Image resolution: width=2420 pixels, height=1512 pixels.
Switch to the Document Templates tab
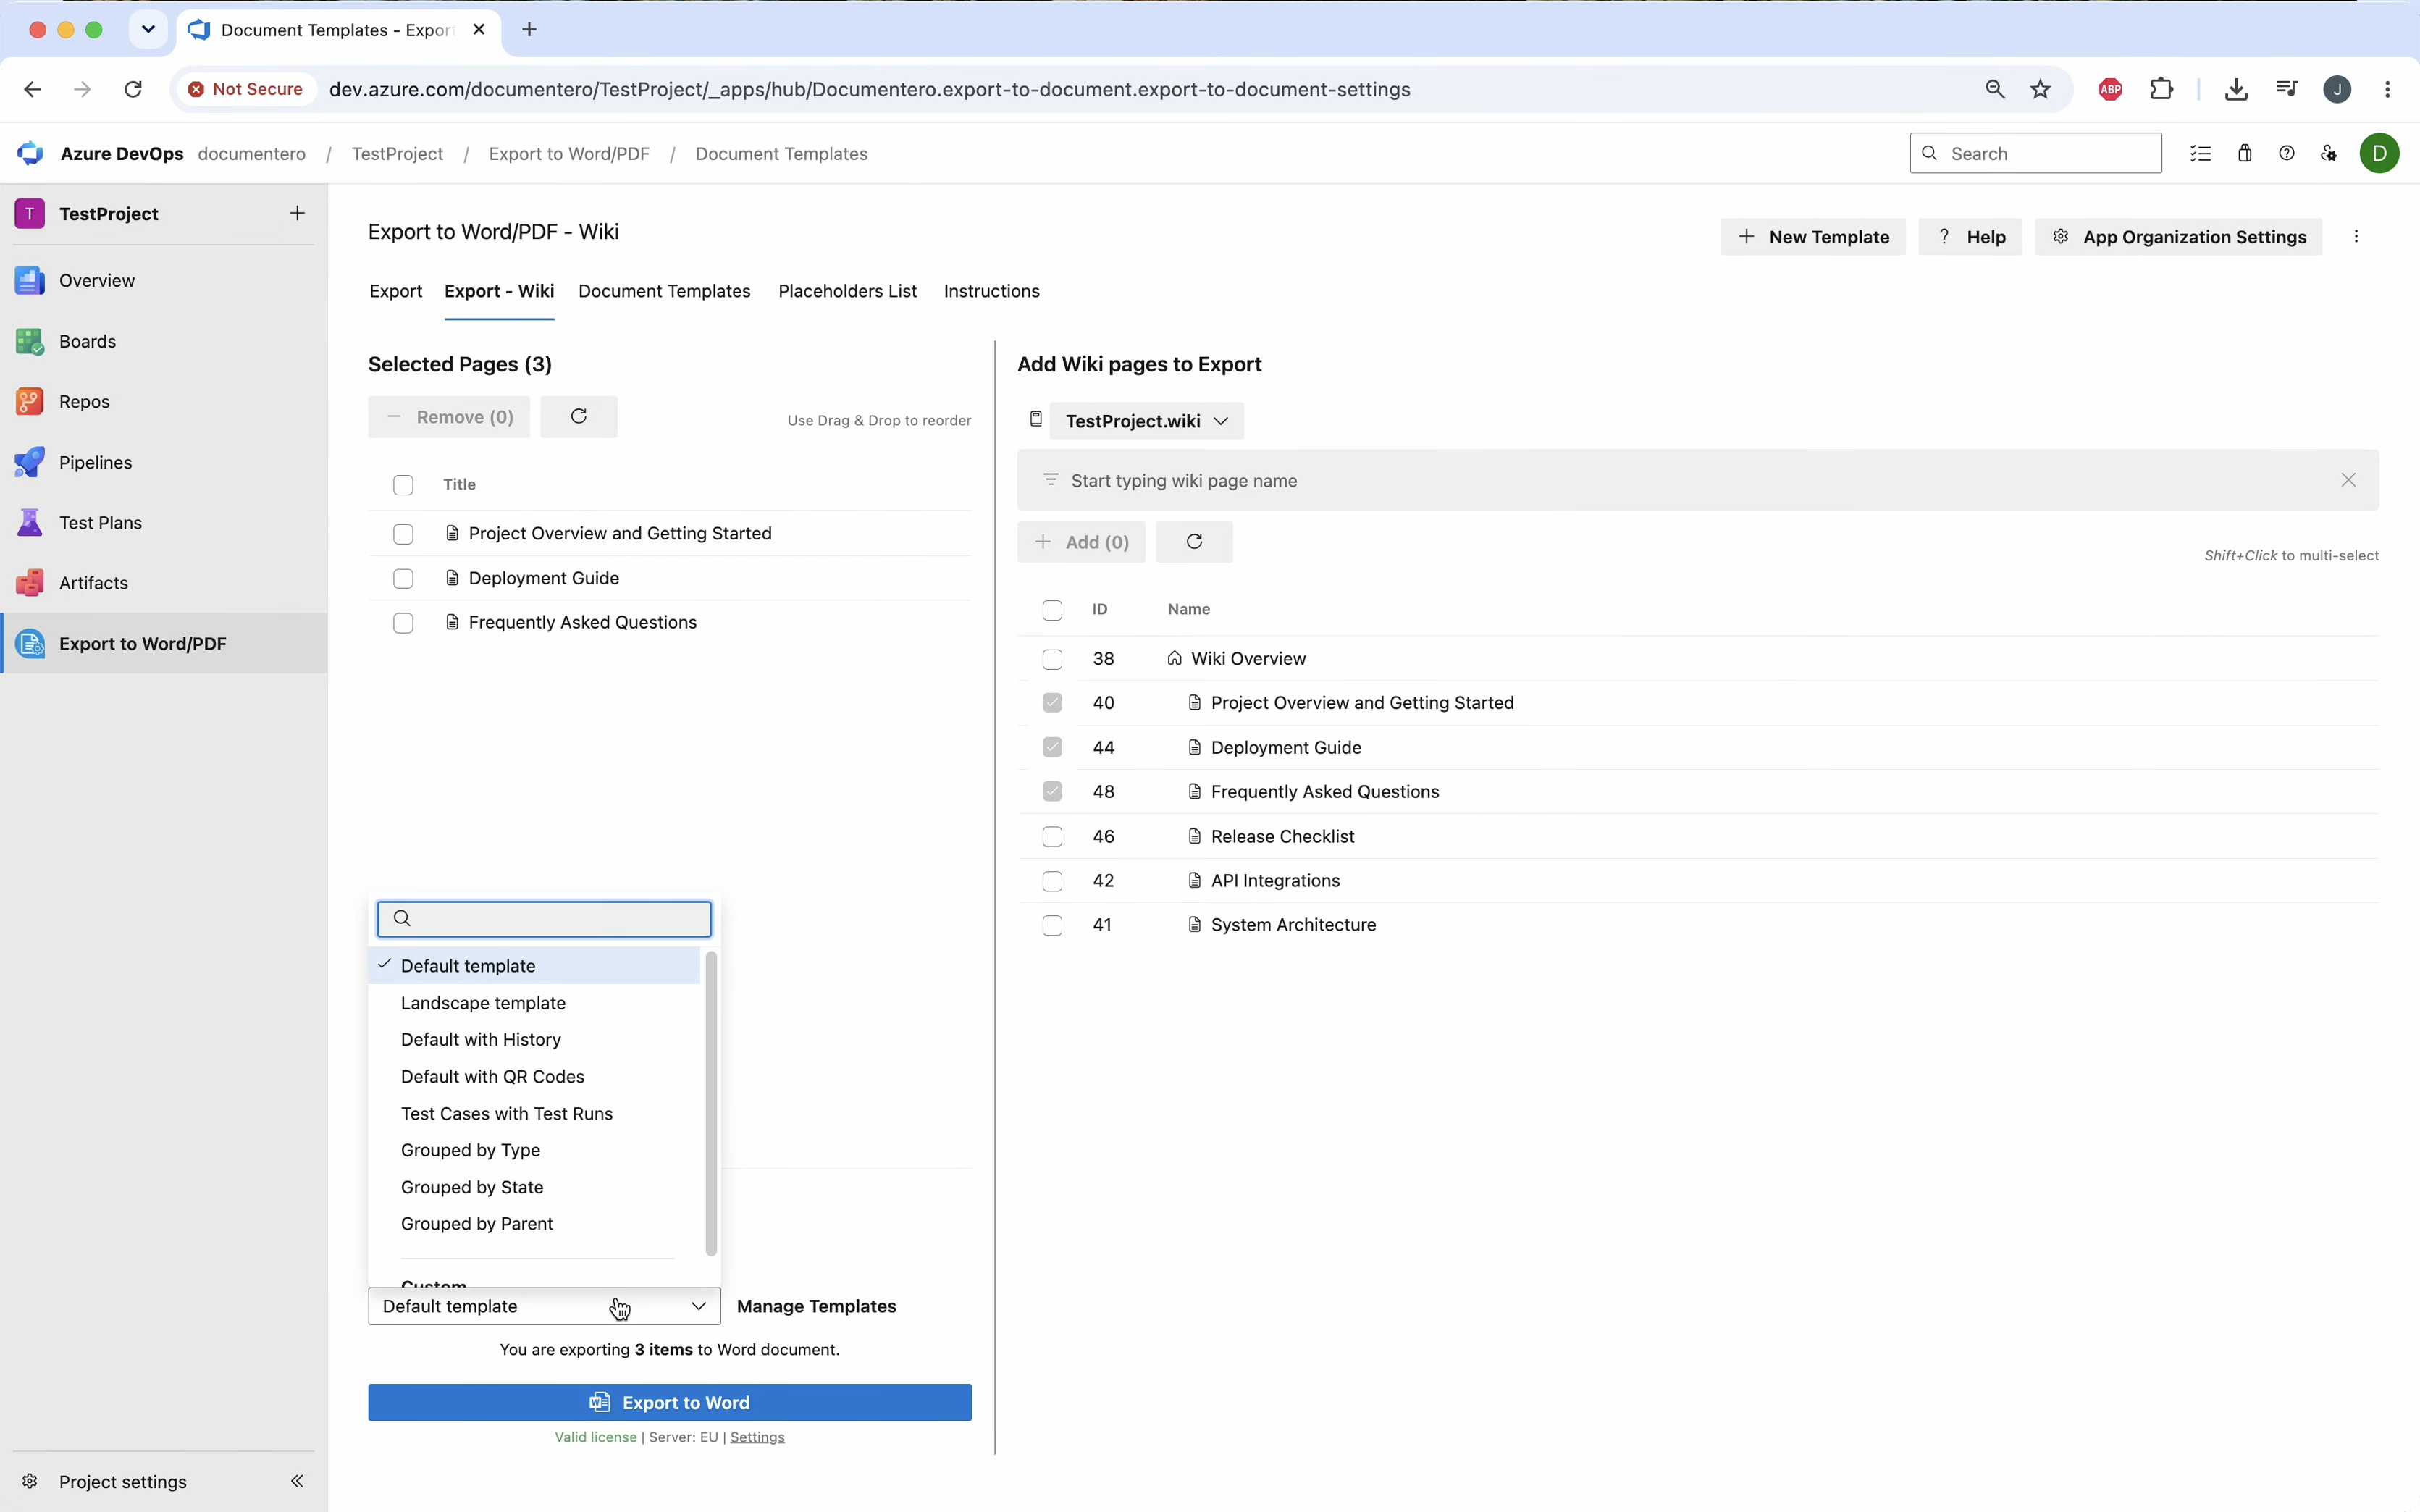point(664,291)
